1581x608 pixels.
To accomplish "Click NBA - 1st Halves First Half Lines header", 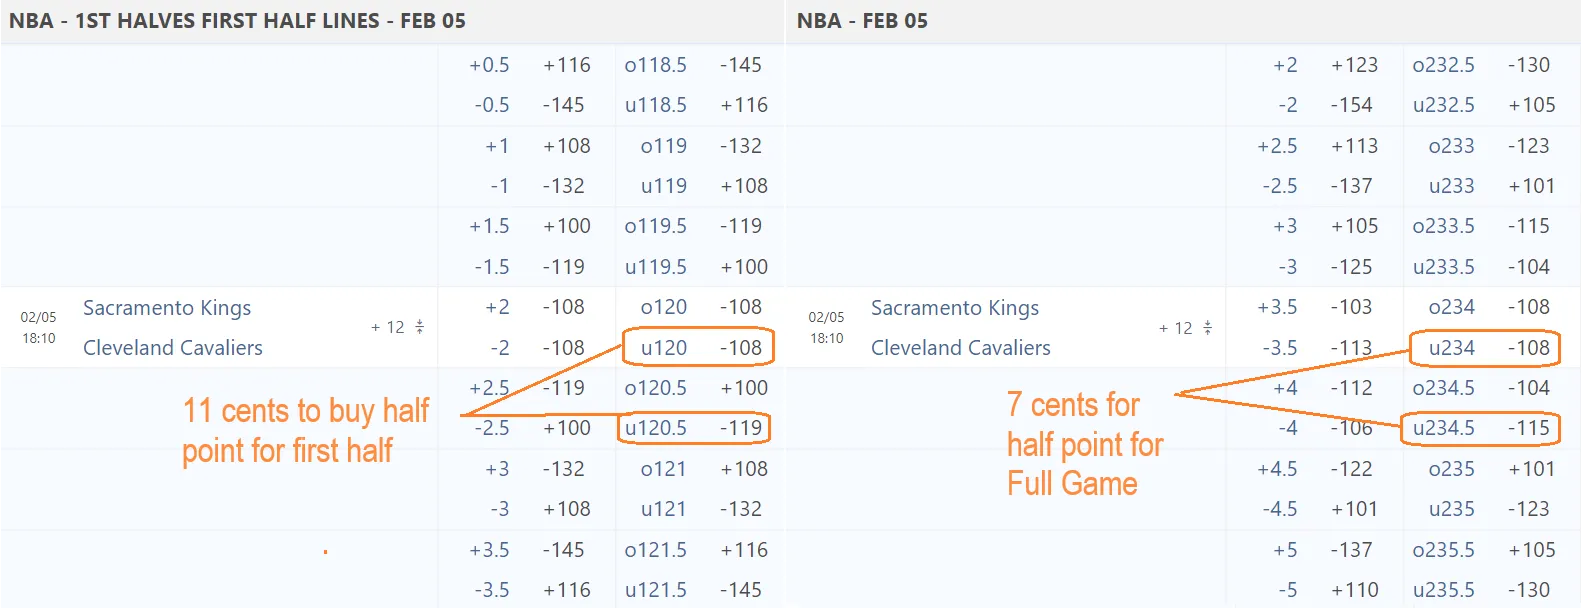I will tap(238, 21).
